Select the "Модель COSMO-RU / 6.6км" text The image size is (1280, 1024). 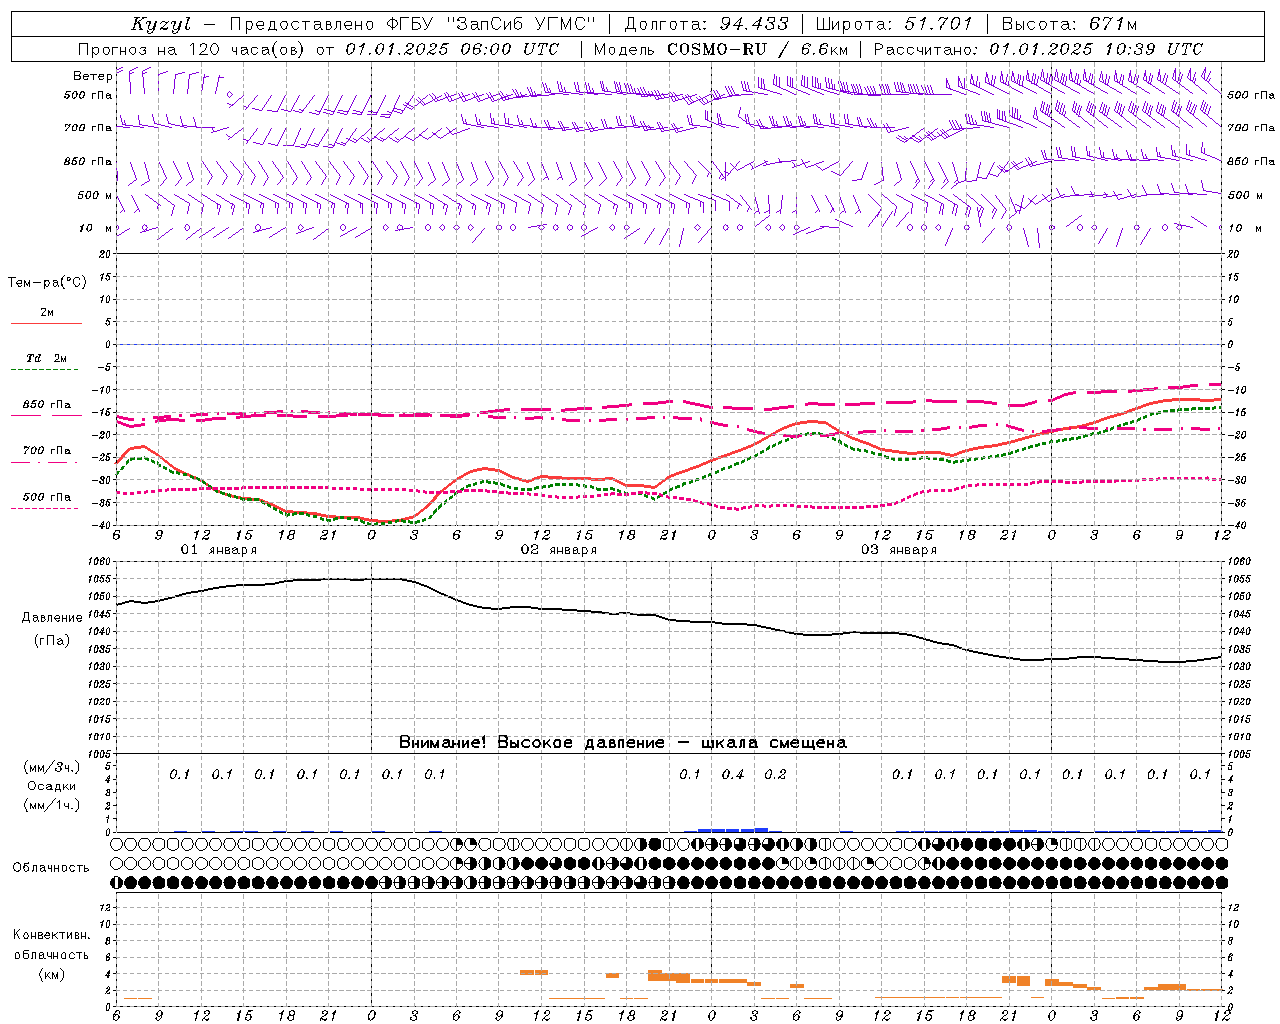point(721,49)
